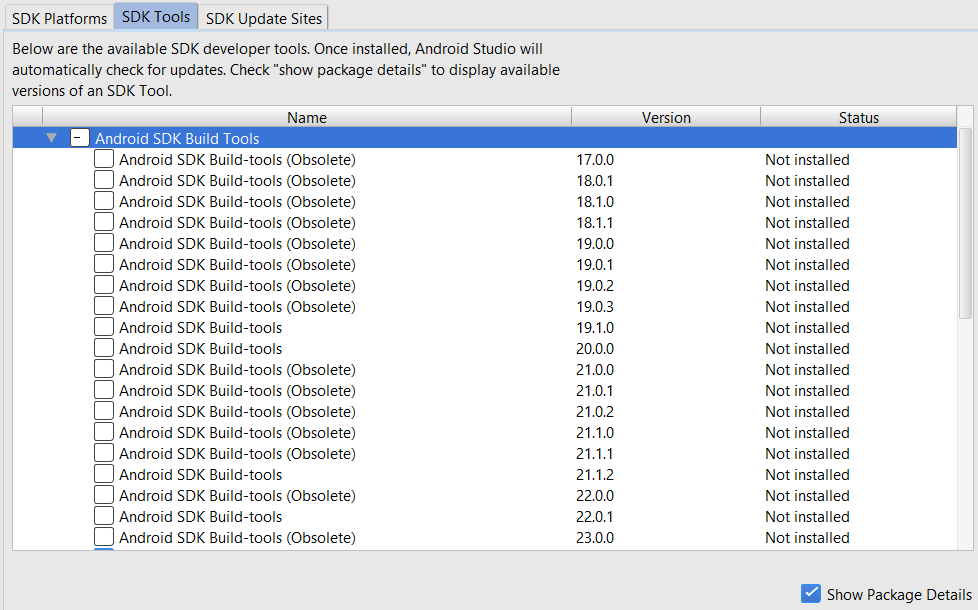The width and height of the screenshot is (978, 610).
Task: Toggle the Android SDK Build Tools parent checkbox
Action: (79, 138)
